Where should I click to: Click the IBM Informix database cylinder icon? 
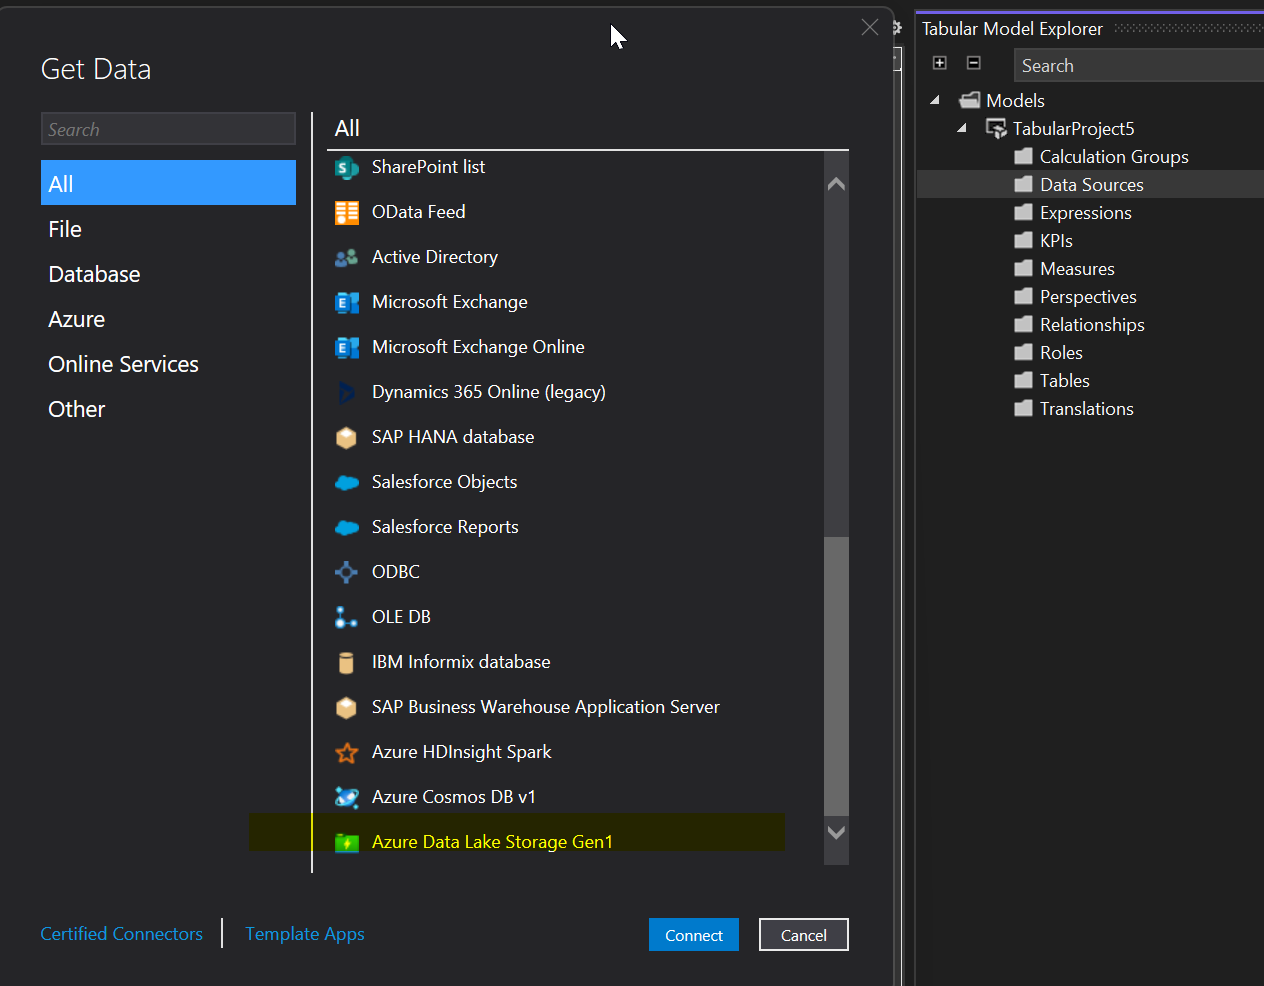346,662
